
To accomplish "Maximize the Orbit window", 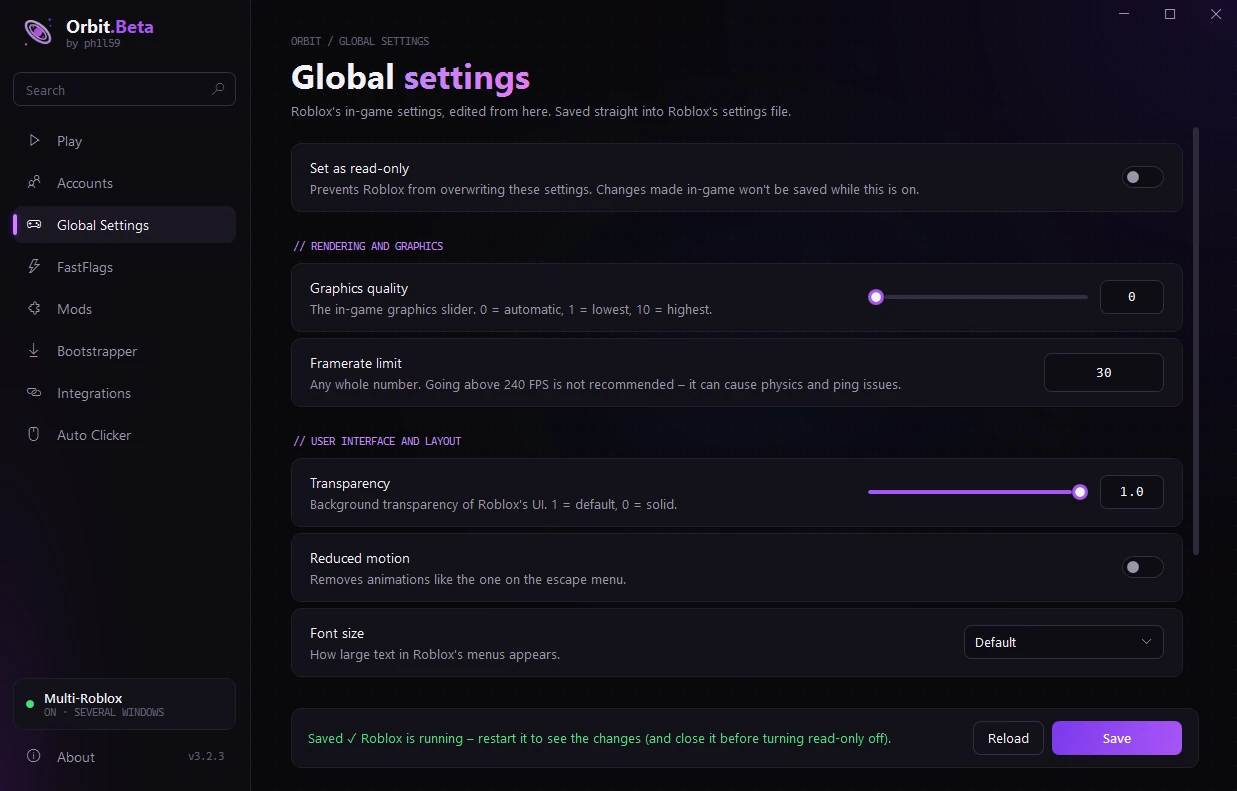I will tap(1170, 14).
